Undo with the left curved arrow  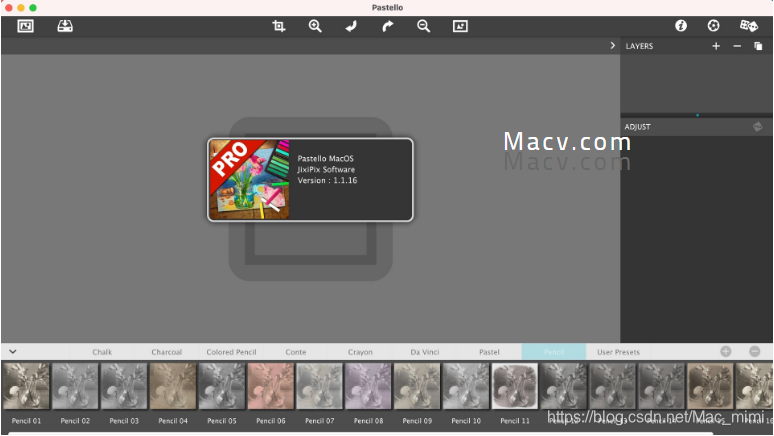(x=351, y=26)
